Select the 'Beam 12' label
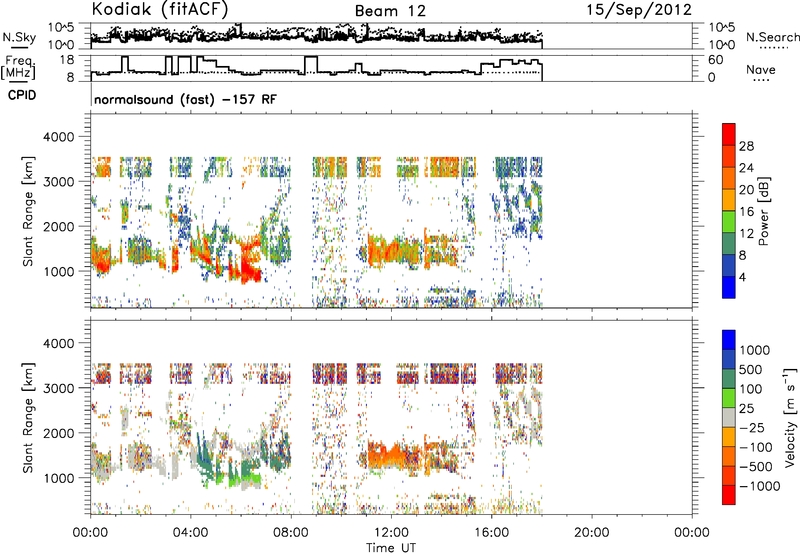Screen dimensions: 800x554 point(390,11)
